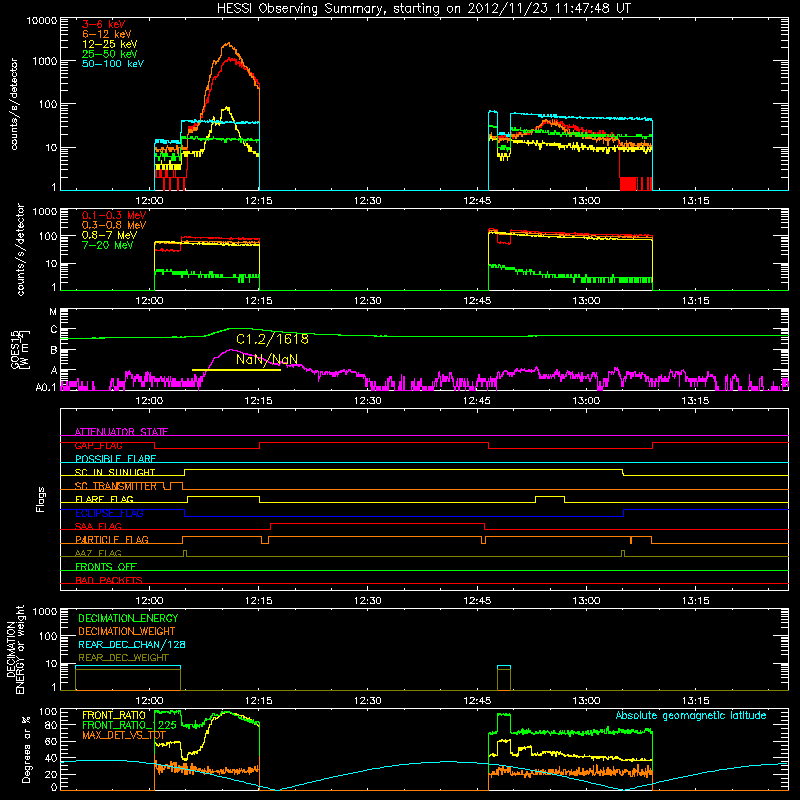Select the 25-50 keV legend label

[109, 54]
